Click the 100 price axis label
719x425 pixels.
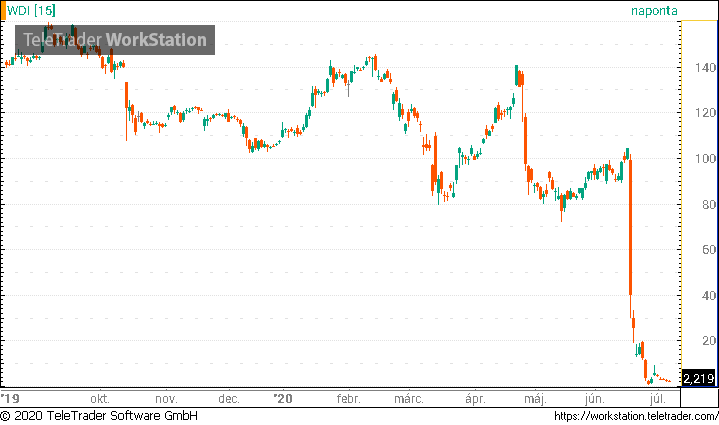(705, 159)
